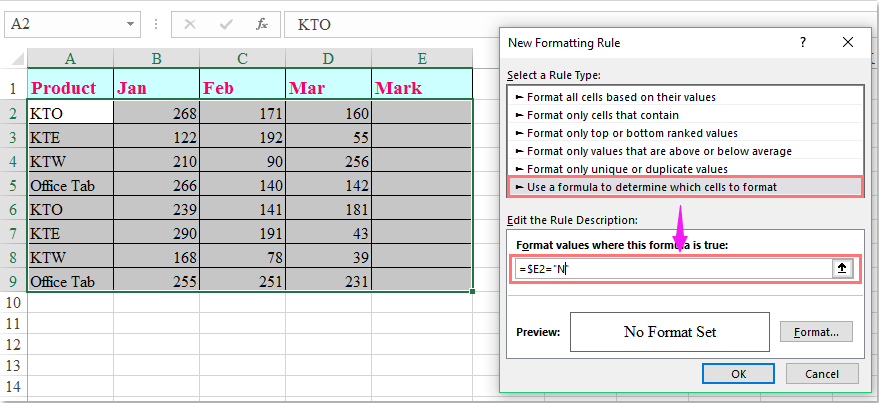Viewport: 879px width, 403px height.
Task: Select 'Format all cells based on their values'
Action: pyautogui.click(x=621, y=97)
